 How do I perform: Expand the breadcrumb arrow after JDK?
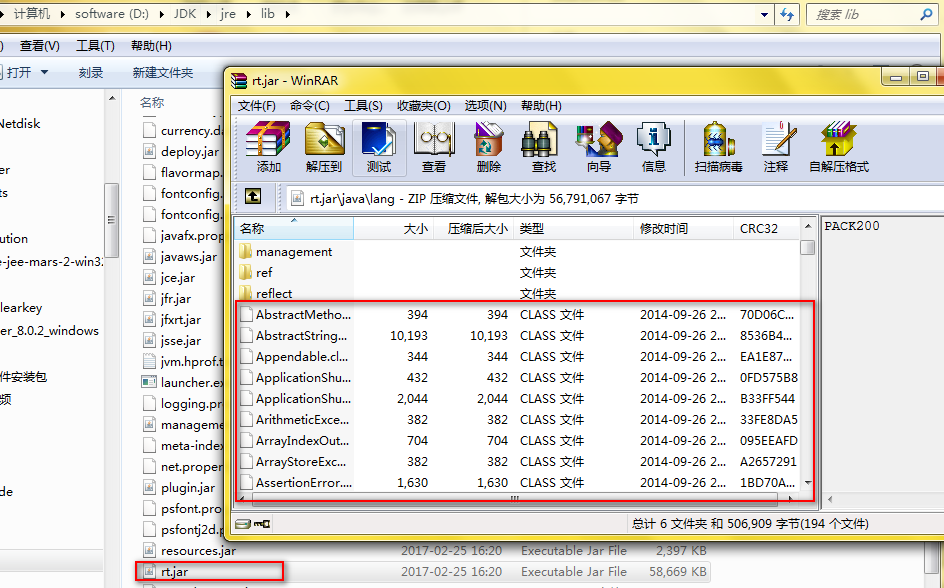coord(208,14)
